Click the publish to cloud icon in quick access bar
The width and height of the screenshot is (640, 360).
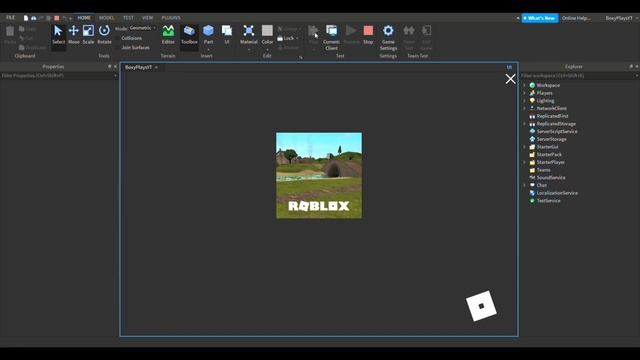[x=33, y=18]
